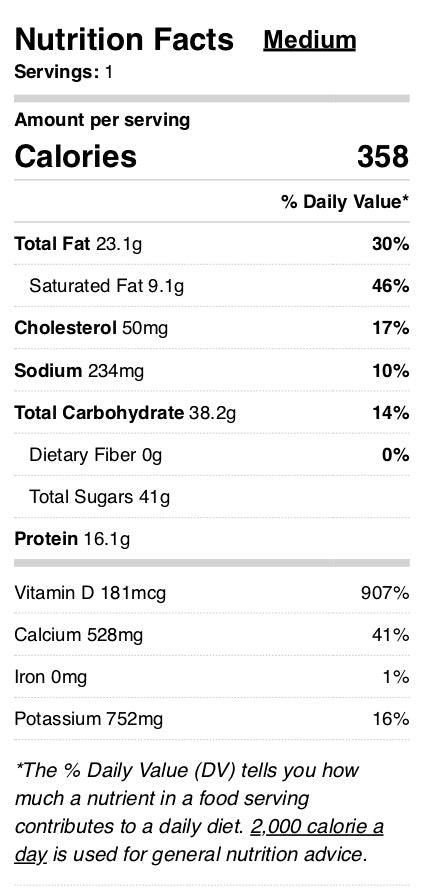Select the Nutrition Facts heading
Image resolution: width=423 pixels, height=888 pixels.
point(124,40)
